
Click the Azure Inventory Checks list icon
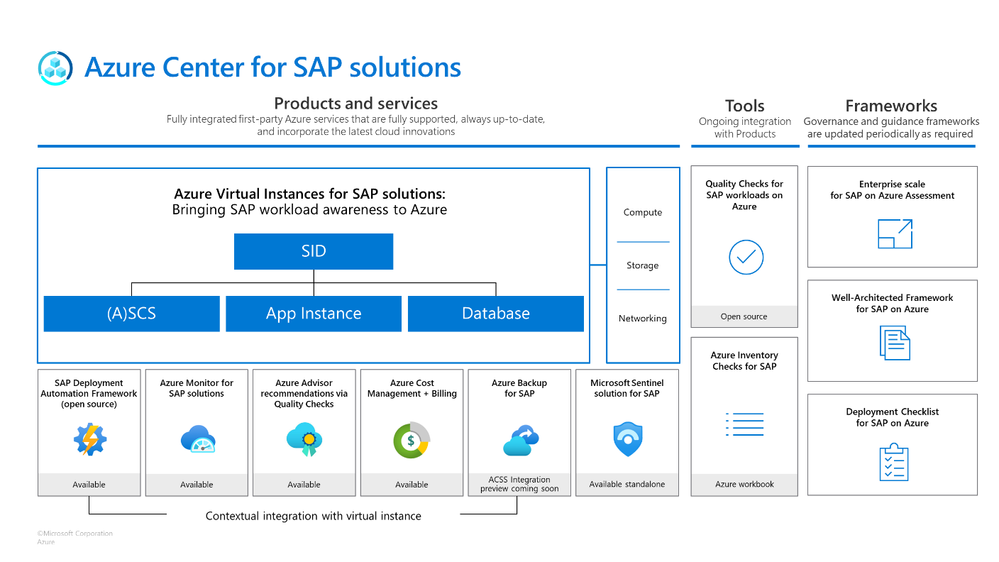coord(745,424)
